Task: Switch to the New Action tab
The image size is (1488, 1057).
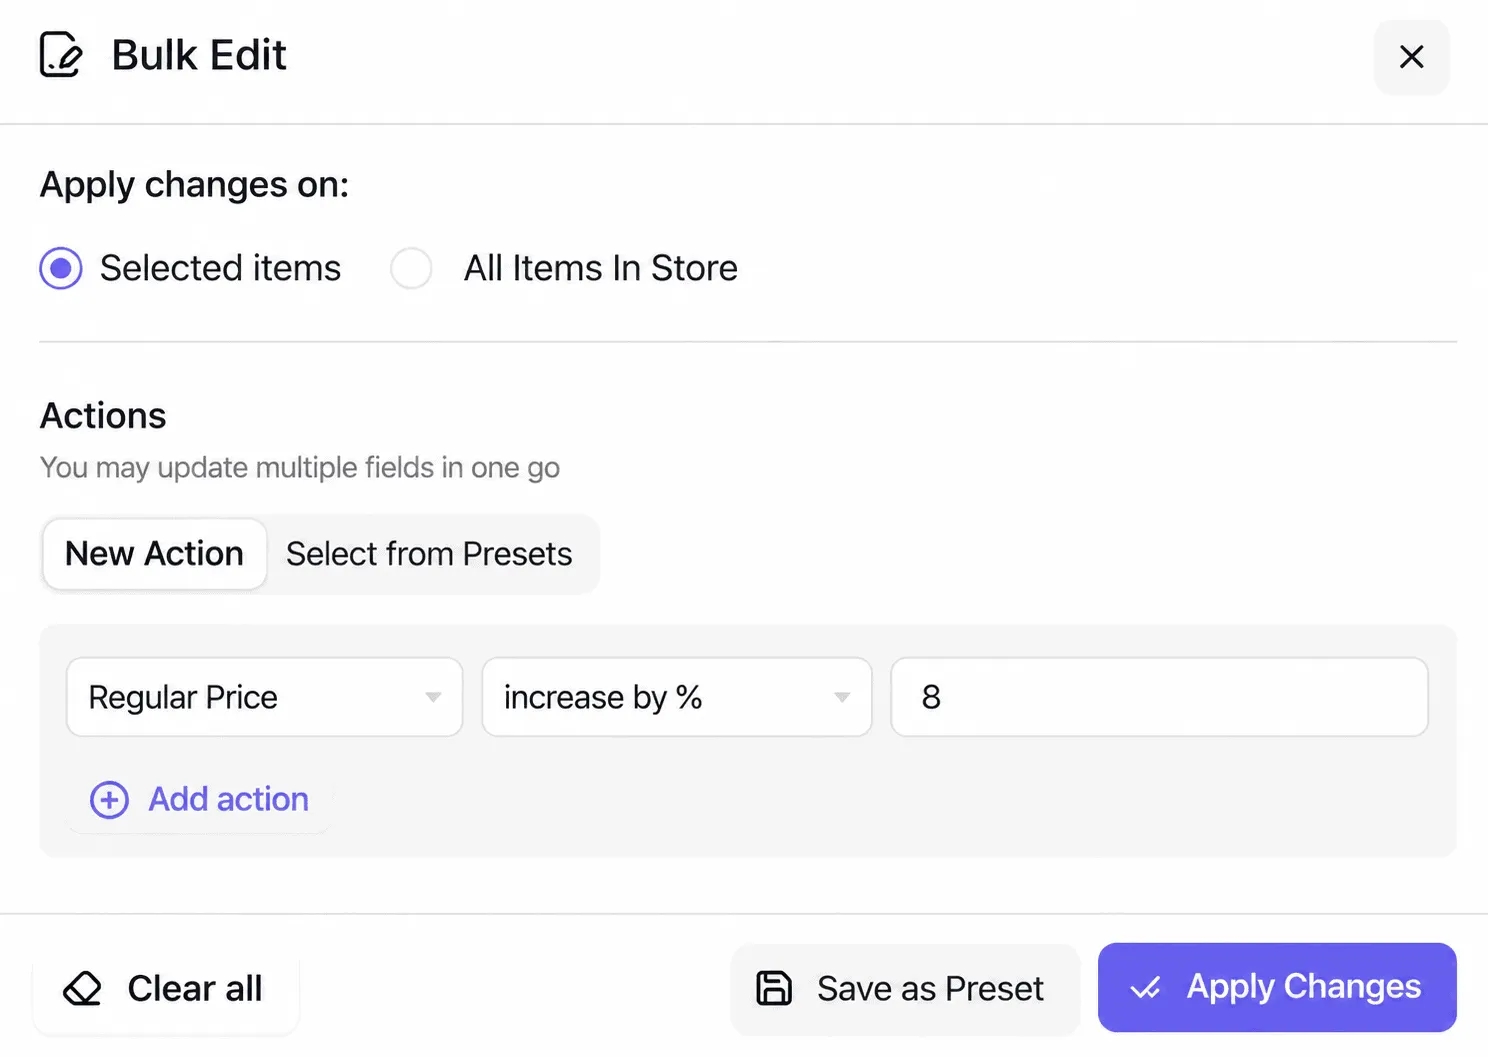Action: click(x=154, y=554)
